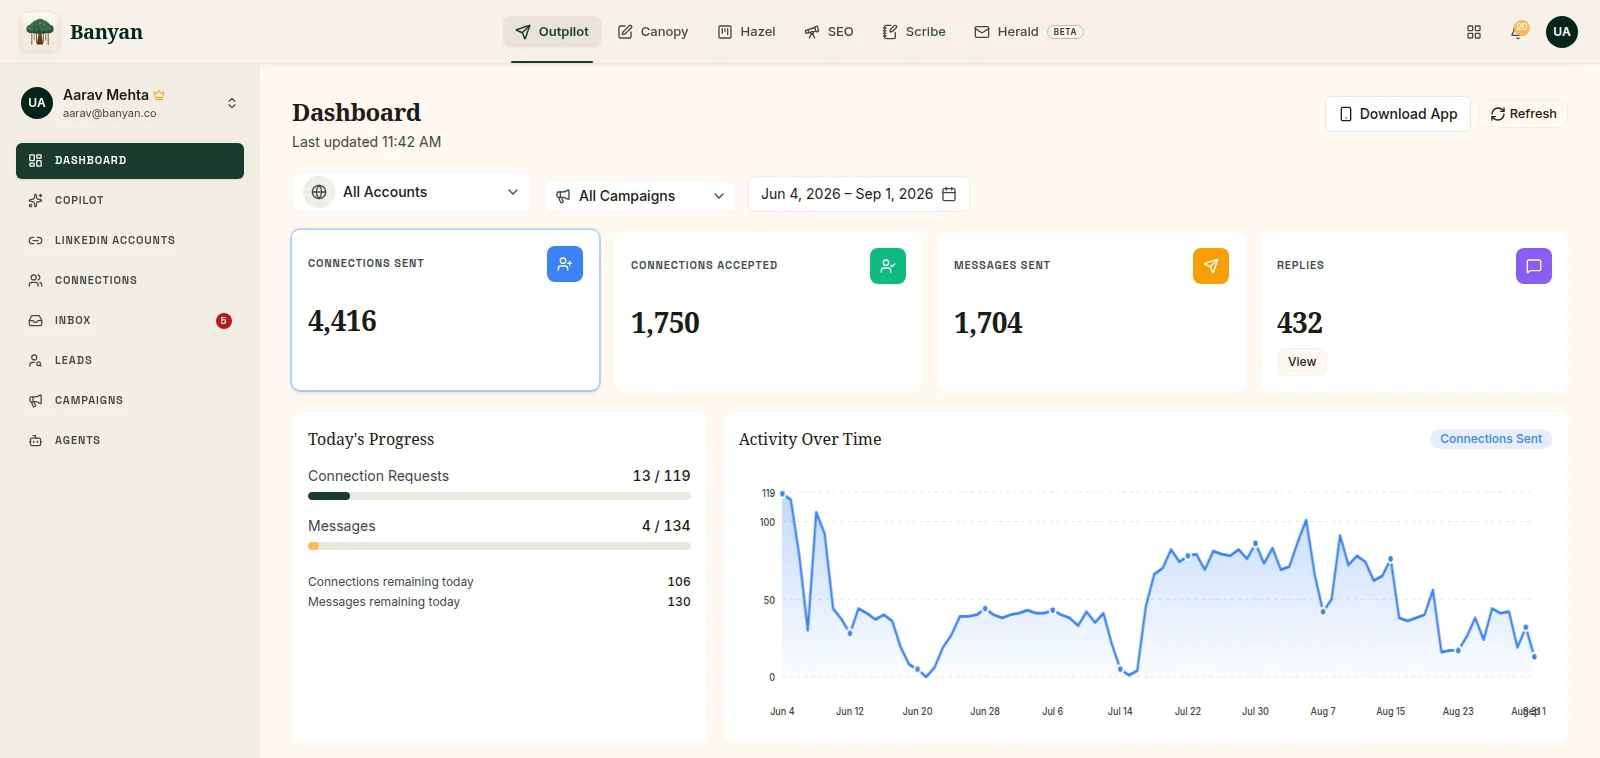Switch to the Hazel tab
1600x758 pixels.
(x=747, y=32)
